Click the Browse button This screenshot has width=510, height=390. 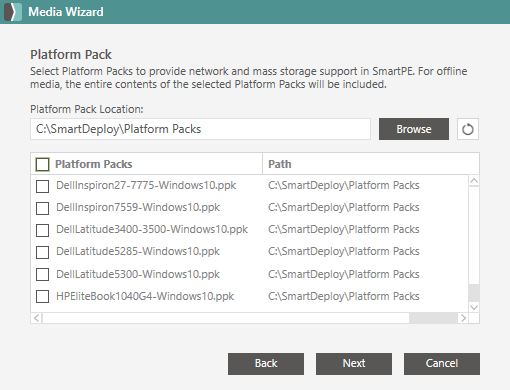pyautogui.click(x=414, y=129)
